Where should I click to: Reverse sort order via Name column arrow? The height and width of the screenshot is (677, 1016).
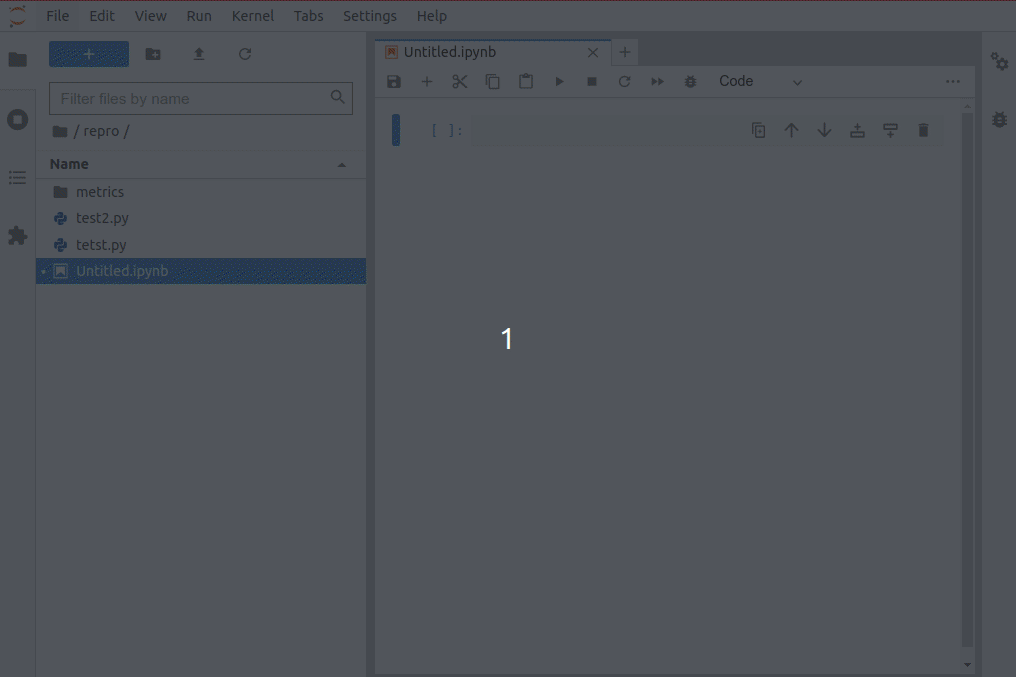pos(341,163)
